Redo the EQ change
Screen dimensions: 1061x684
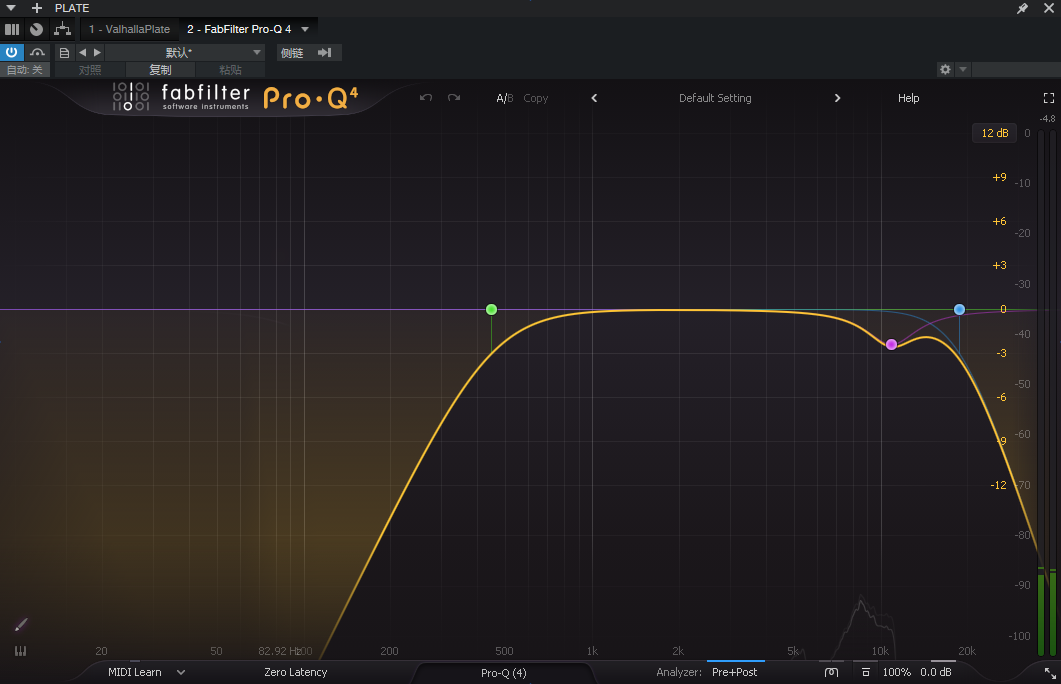click(x=454, y=98)
